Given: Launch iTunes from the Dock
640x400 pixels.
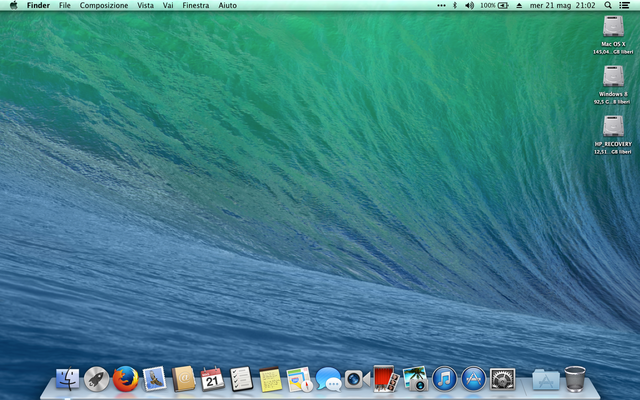Looking at the screenshot, I should (x=444, y=379).
